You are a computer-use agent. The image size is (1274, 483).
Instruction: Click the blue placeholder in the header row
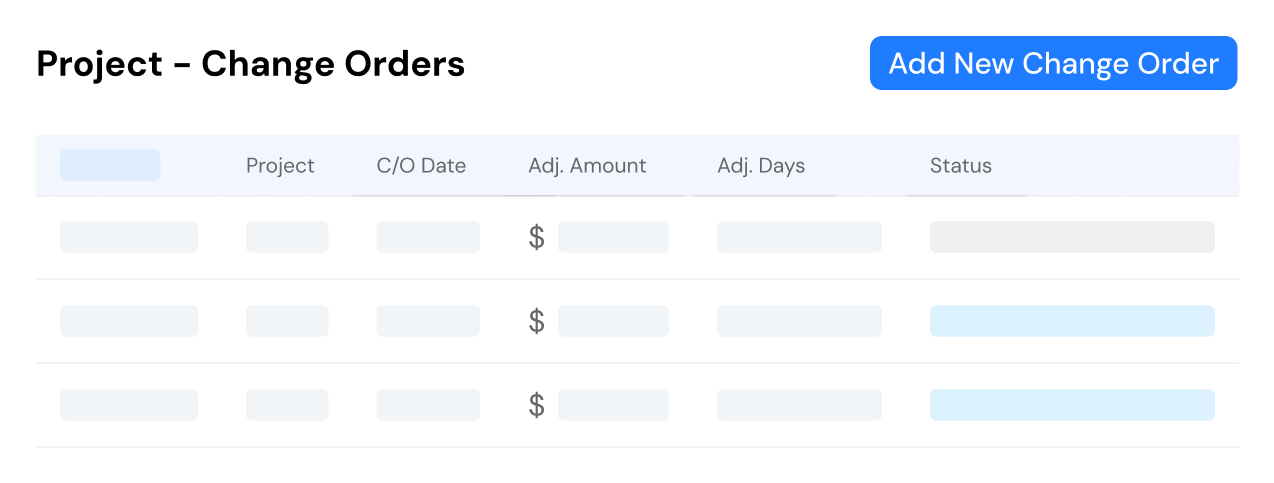(x=110, y=165)
